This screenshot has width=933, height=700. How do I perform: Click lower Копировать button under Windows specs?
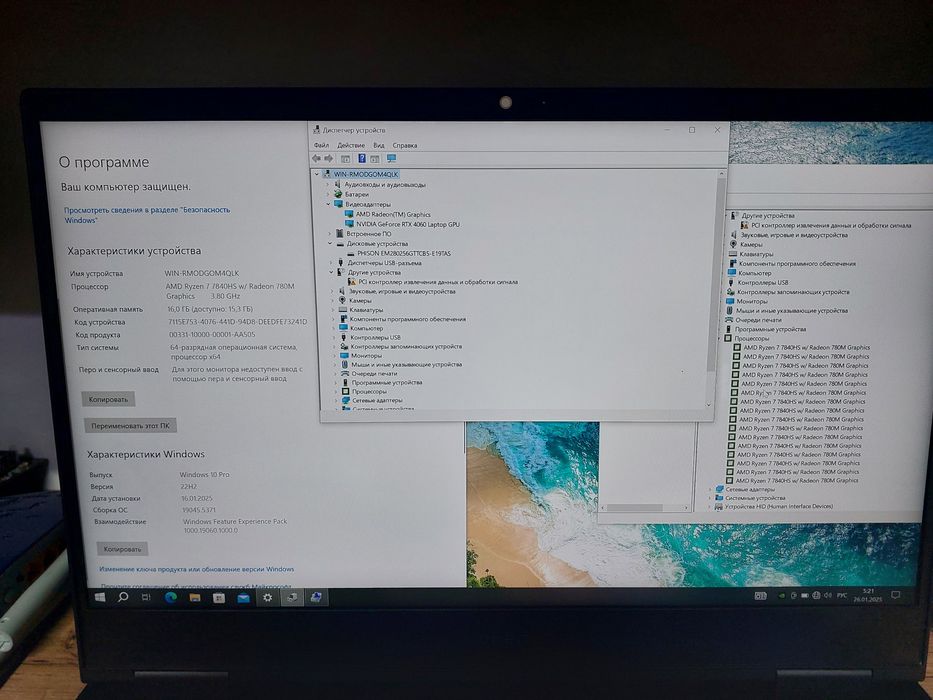123,549
